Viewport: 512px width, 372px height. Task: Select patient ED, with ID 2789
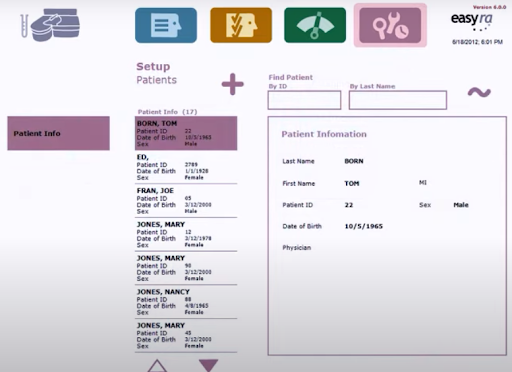(x=186, y=167)
